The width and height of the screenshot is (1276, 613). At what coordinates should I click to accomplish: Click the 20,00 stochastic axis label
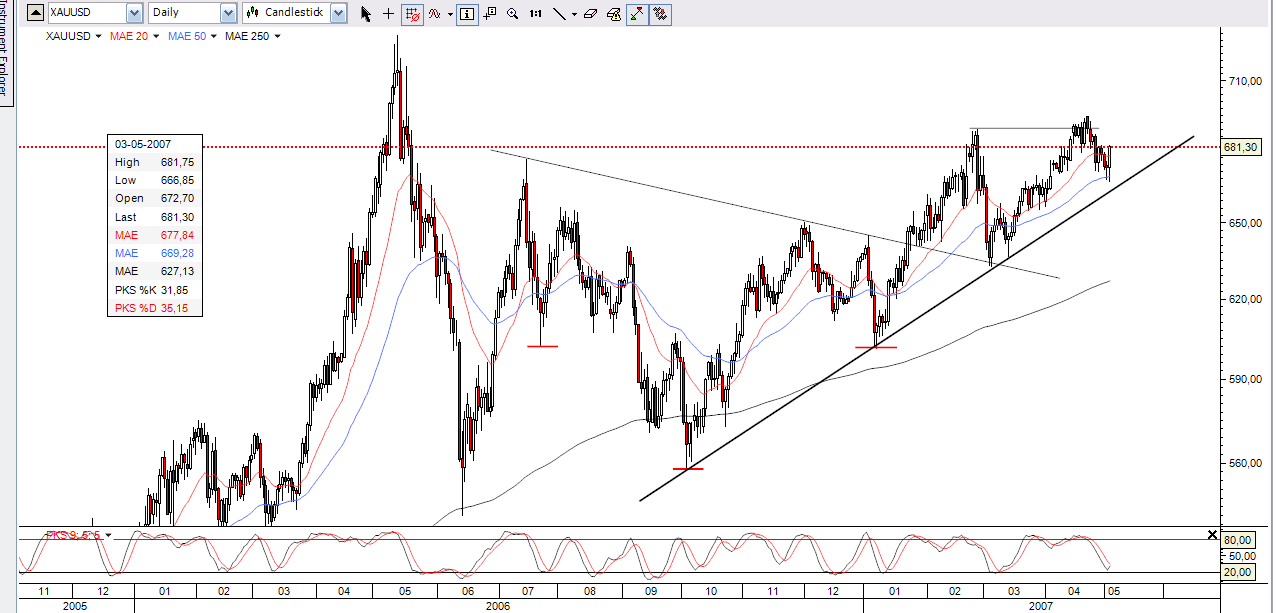tap(1238, 572)
